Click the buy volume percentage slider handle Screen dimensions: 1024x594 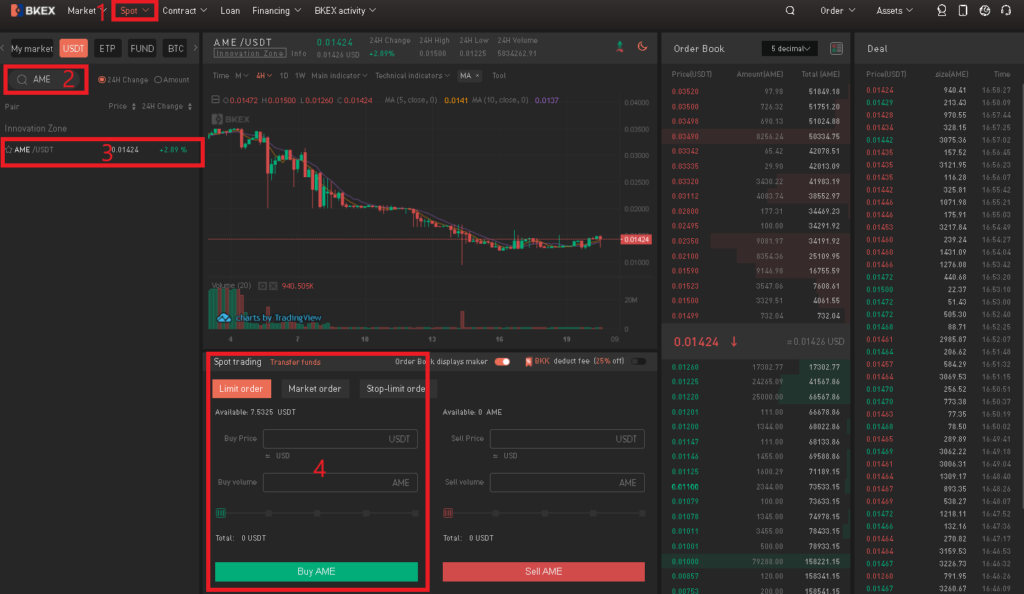(221, 513)
